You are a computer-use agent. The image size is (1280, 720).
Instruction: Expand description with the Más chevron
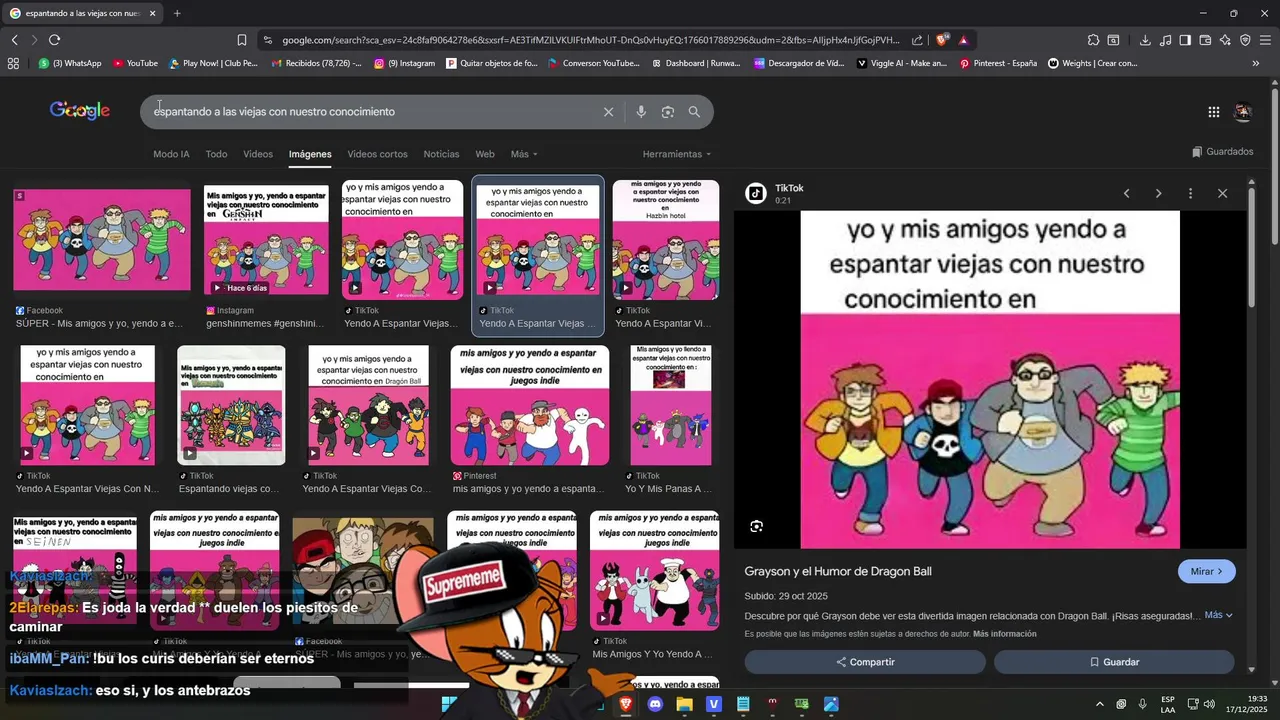coord(1218,615)
